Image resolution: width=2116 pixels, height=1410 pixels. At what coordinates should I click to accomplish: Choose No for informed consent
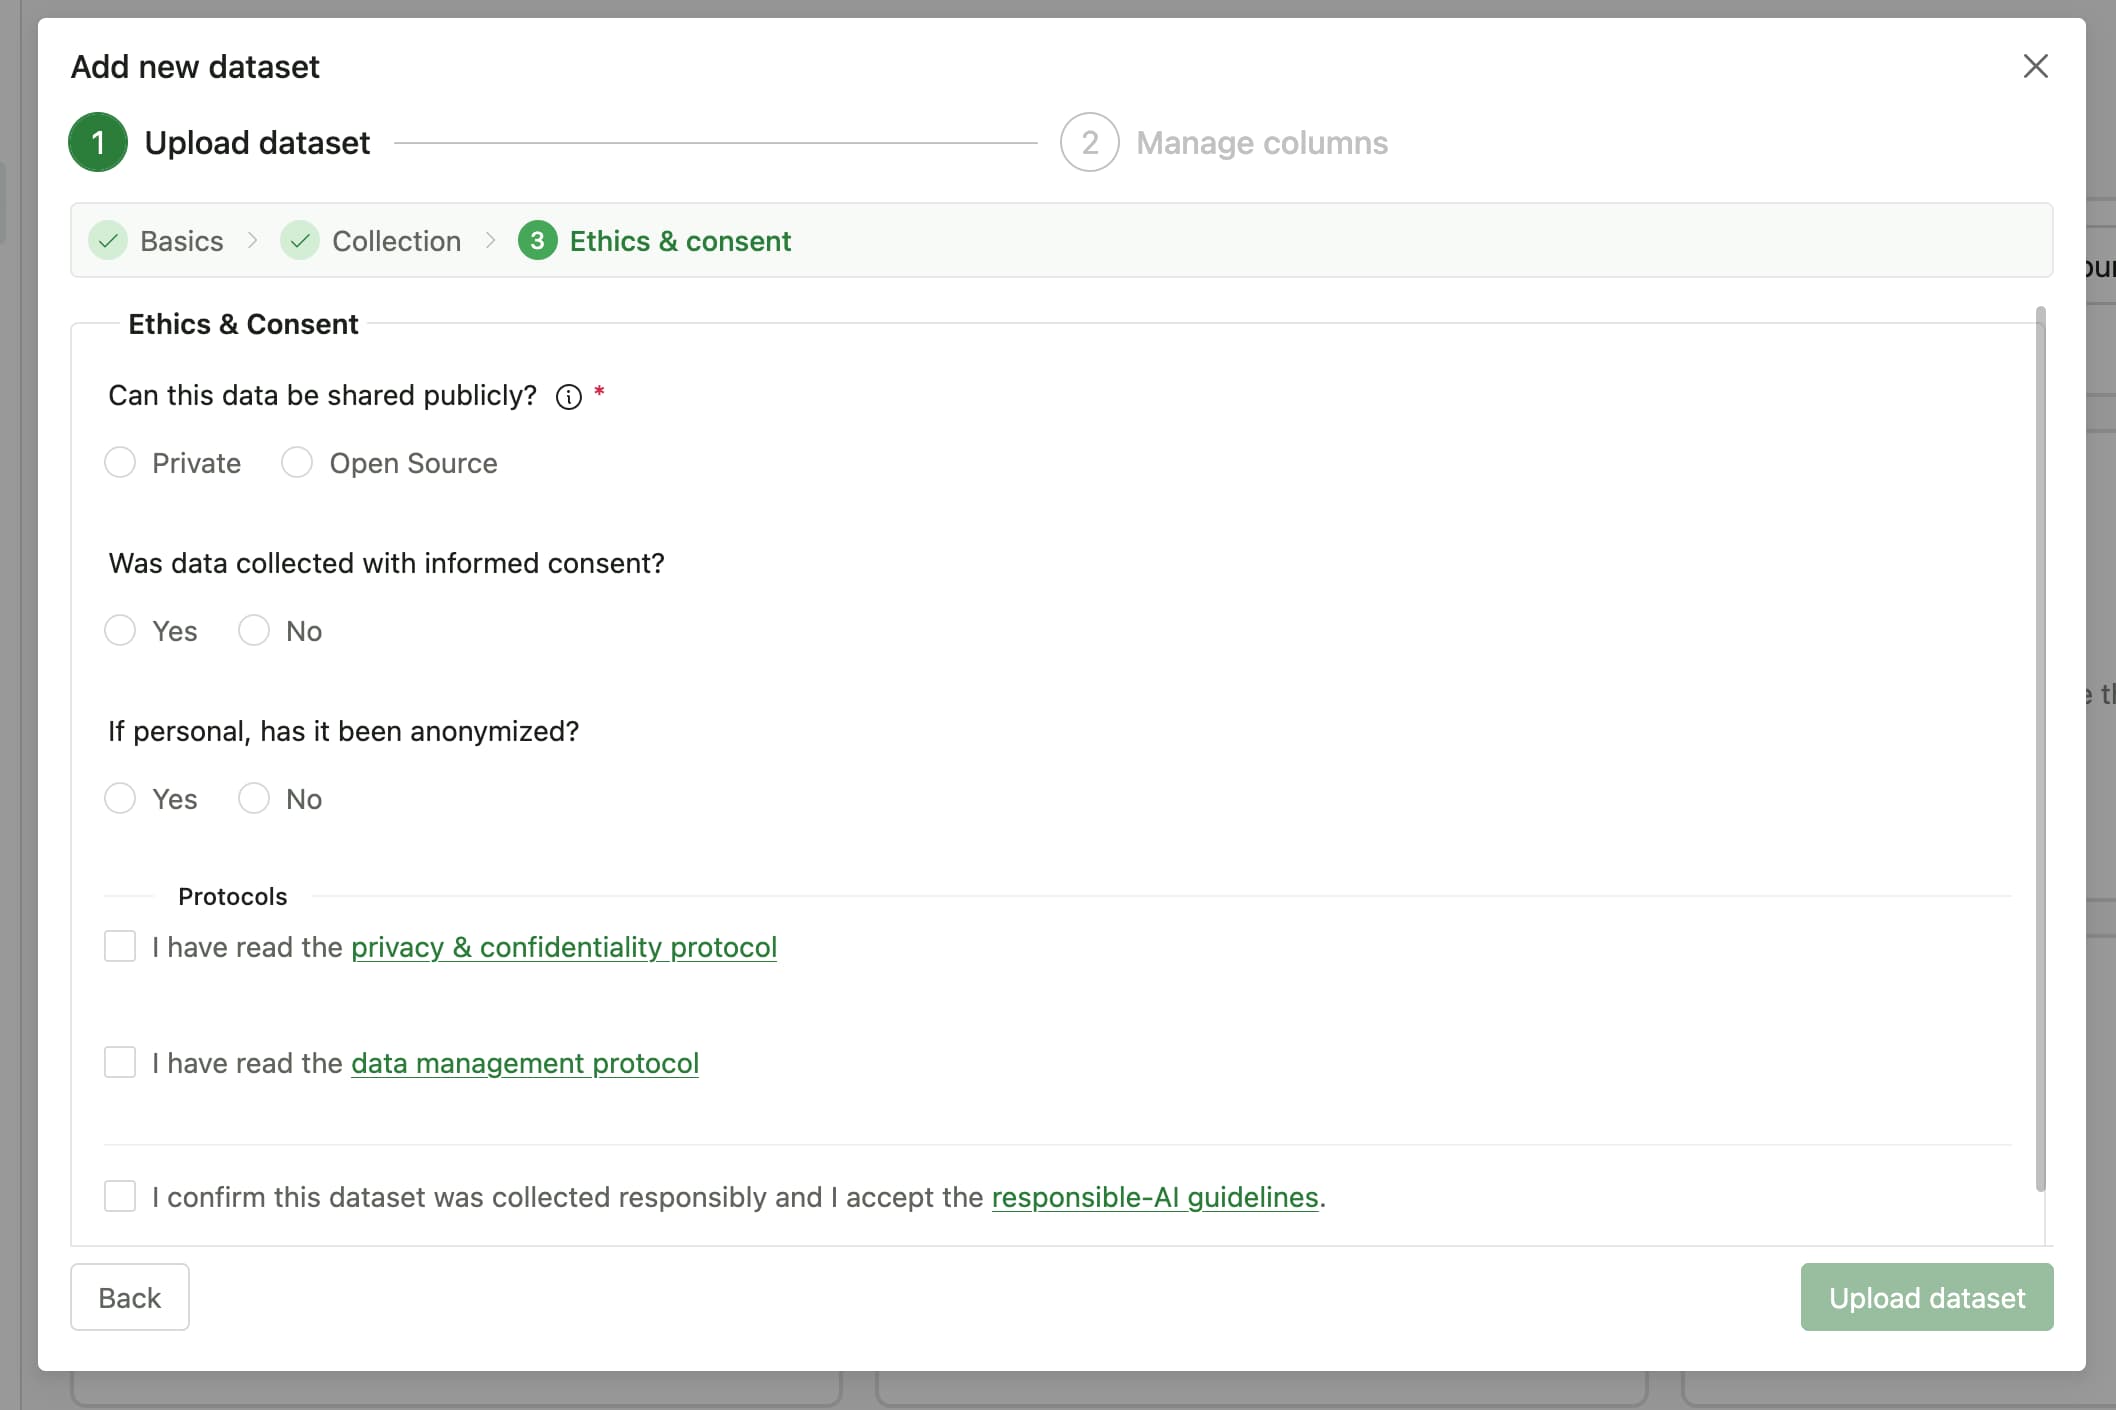[x=254, y=630]
